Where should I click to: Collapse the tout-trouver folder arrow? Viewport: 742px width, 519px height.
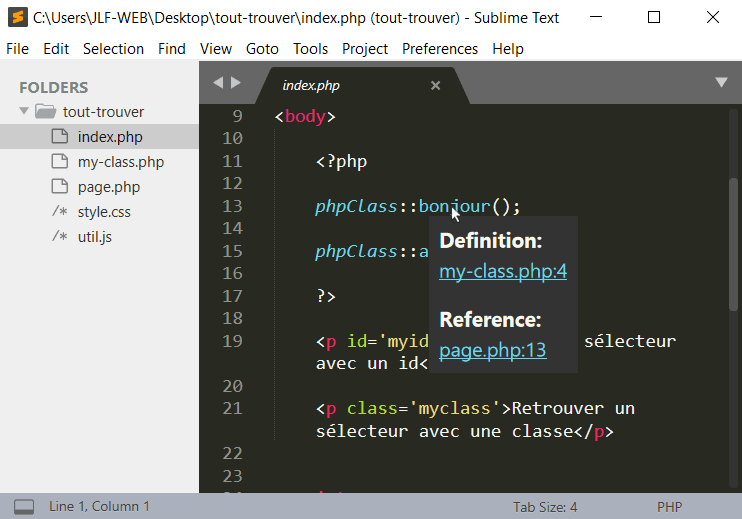tap(24, 111)
